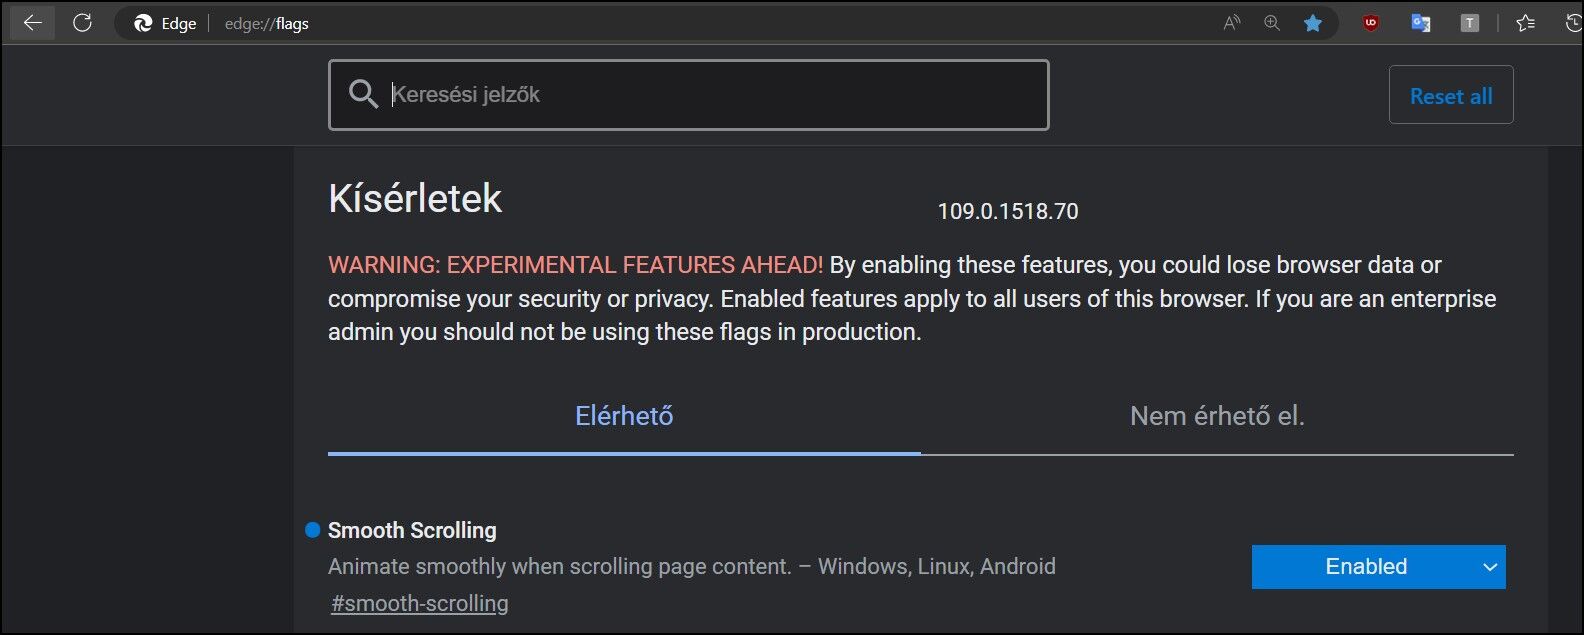
Task: Open the Read aloud icon
Action: click(x=1231, y=23)
